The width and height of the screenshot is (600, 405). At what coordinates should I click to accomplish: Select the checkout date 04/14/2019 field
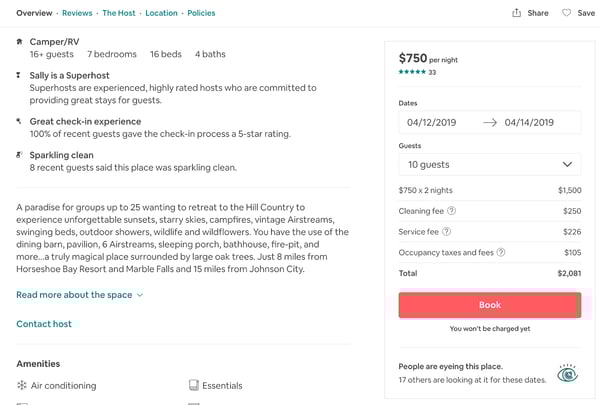point(529,122)
